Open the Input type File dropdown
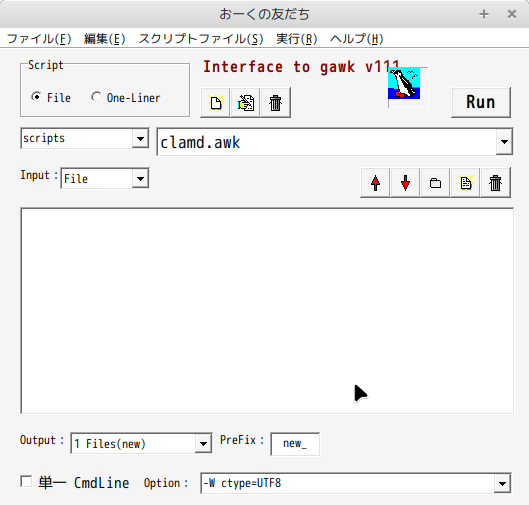This screenshot has height=505, width=529. click(140, 178)
